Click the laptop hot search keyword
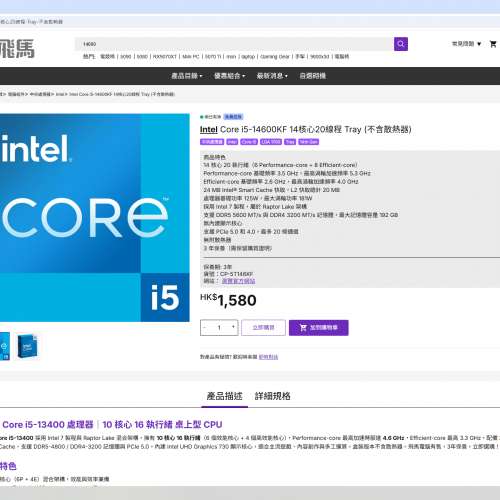Viewport: 500px width, 500px height. coord(248,57)
